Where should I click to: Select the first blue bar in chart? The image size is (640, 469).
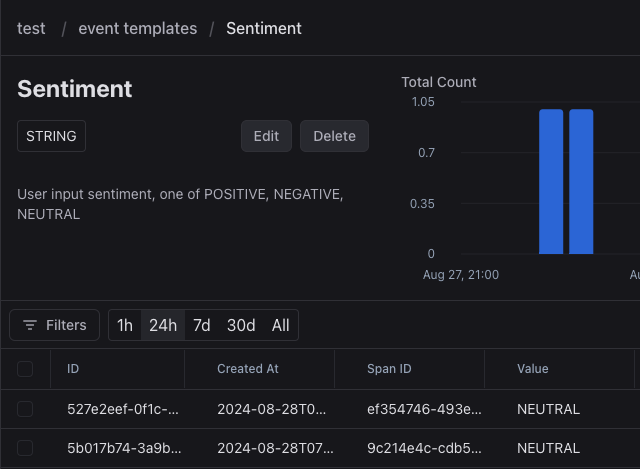coord(551,181)
